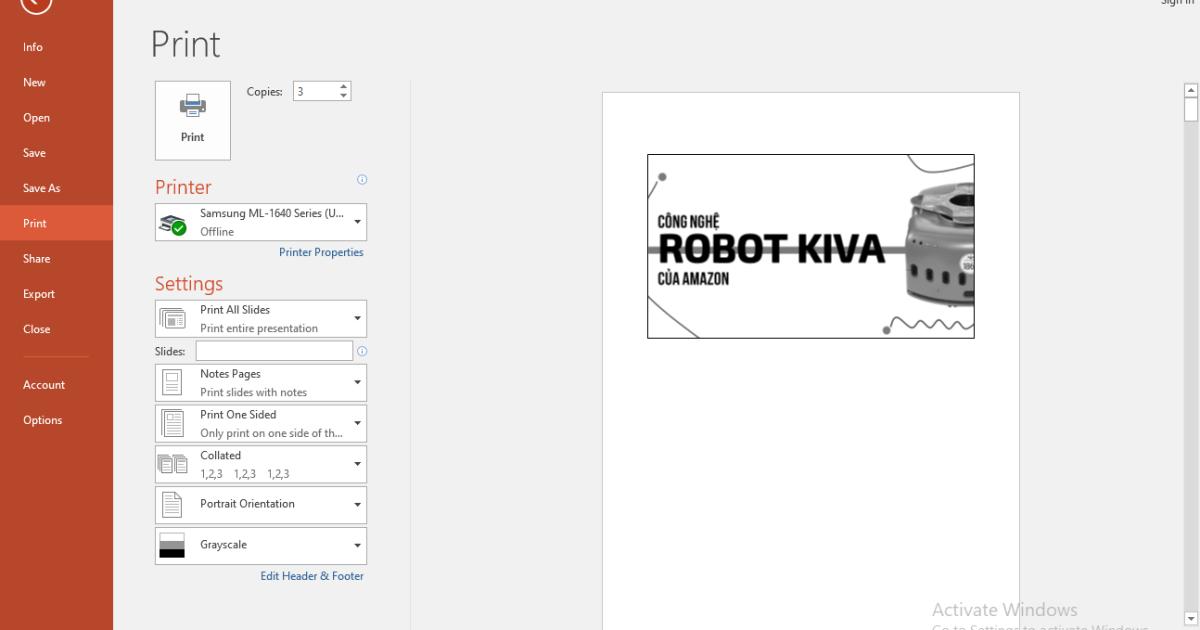Click the Portrait Orientation page icon
This screenshot has width=1200, height=630.
click(x=172, y=505)
